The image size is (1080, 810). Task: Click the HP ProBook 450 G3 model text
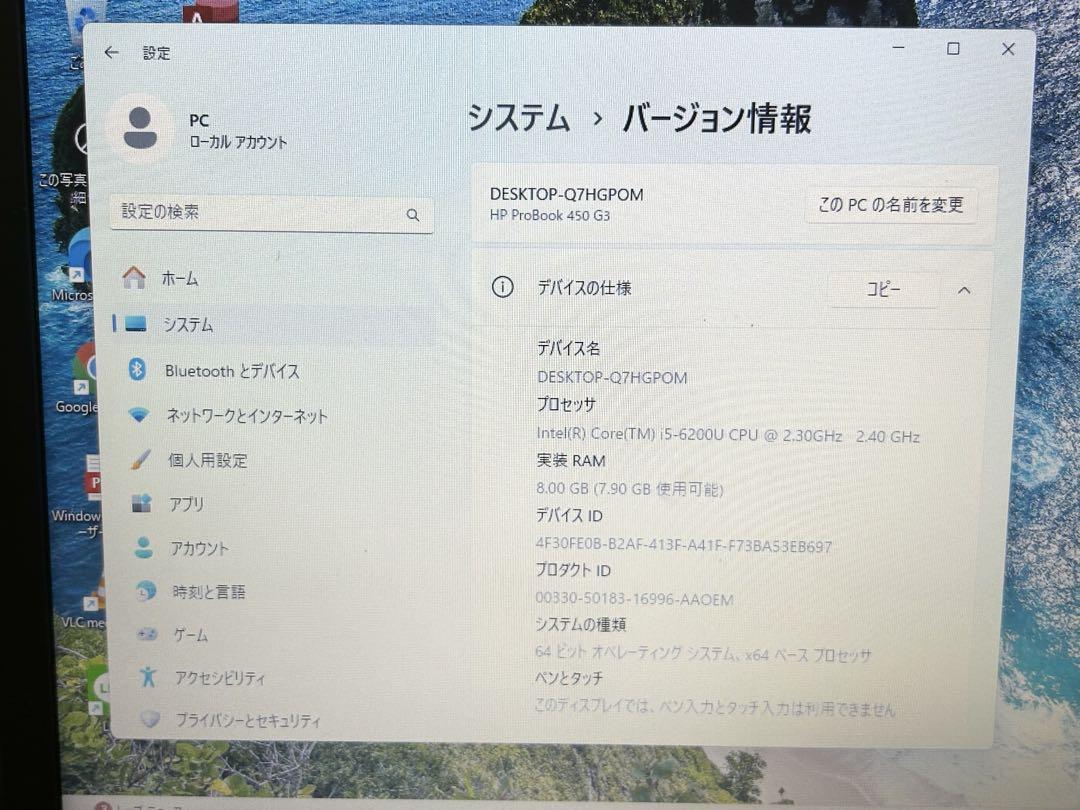coord(550,216)
